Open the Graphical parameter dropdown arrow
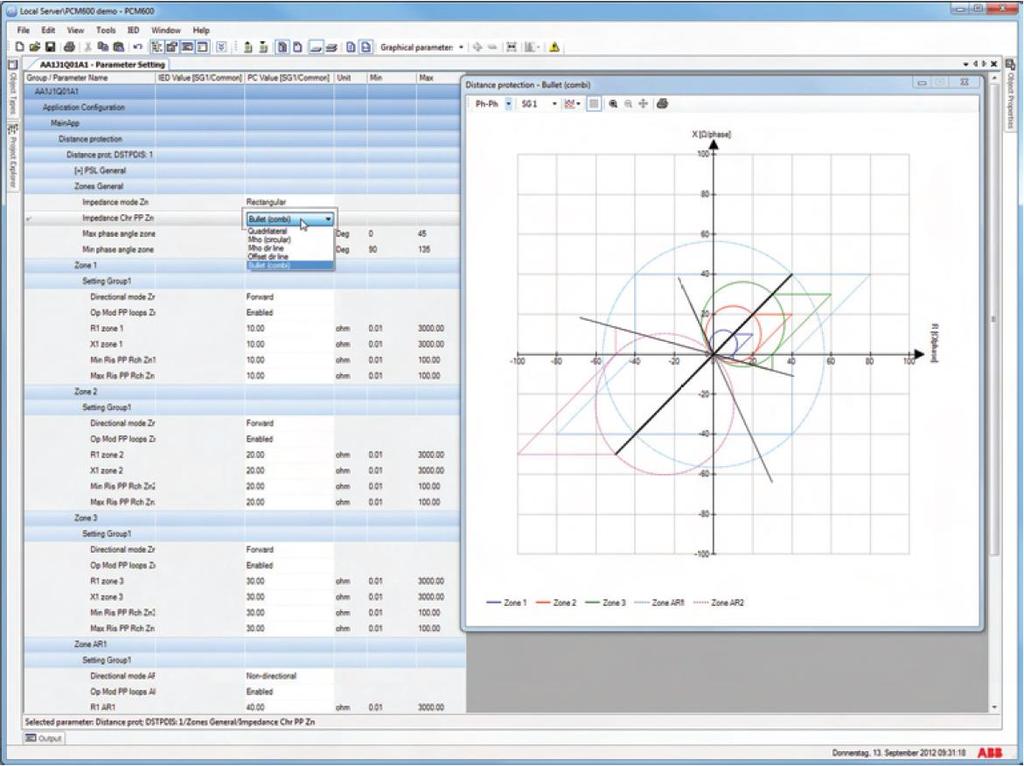 click(x=461, y=47)
